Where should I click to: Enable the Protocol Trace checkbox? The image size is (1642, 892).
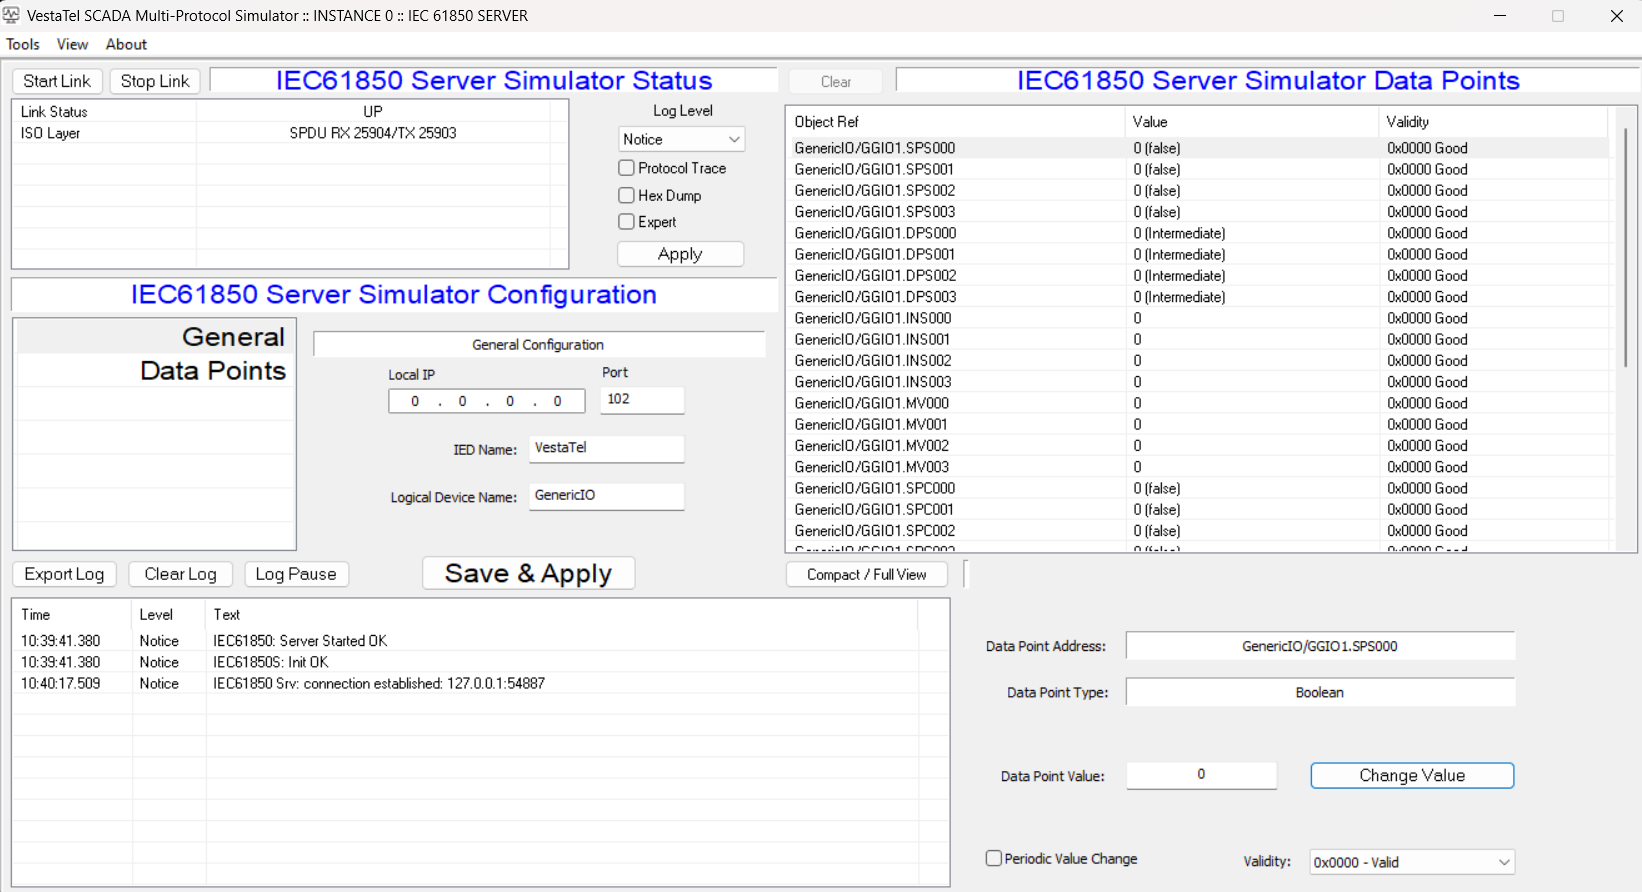click(x=627, y=168)
